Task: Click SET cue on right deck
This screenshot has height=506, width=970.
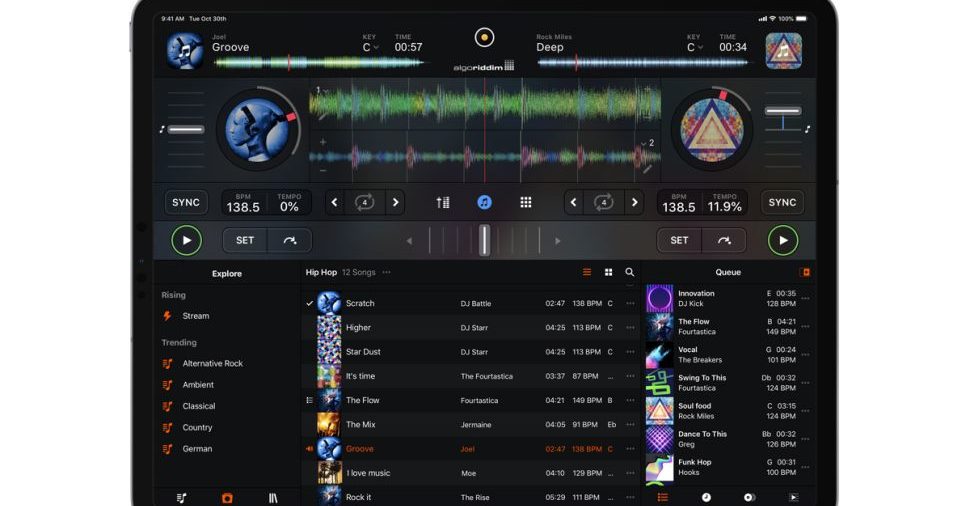Action: pyautogui.click(x=679, y=241)
